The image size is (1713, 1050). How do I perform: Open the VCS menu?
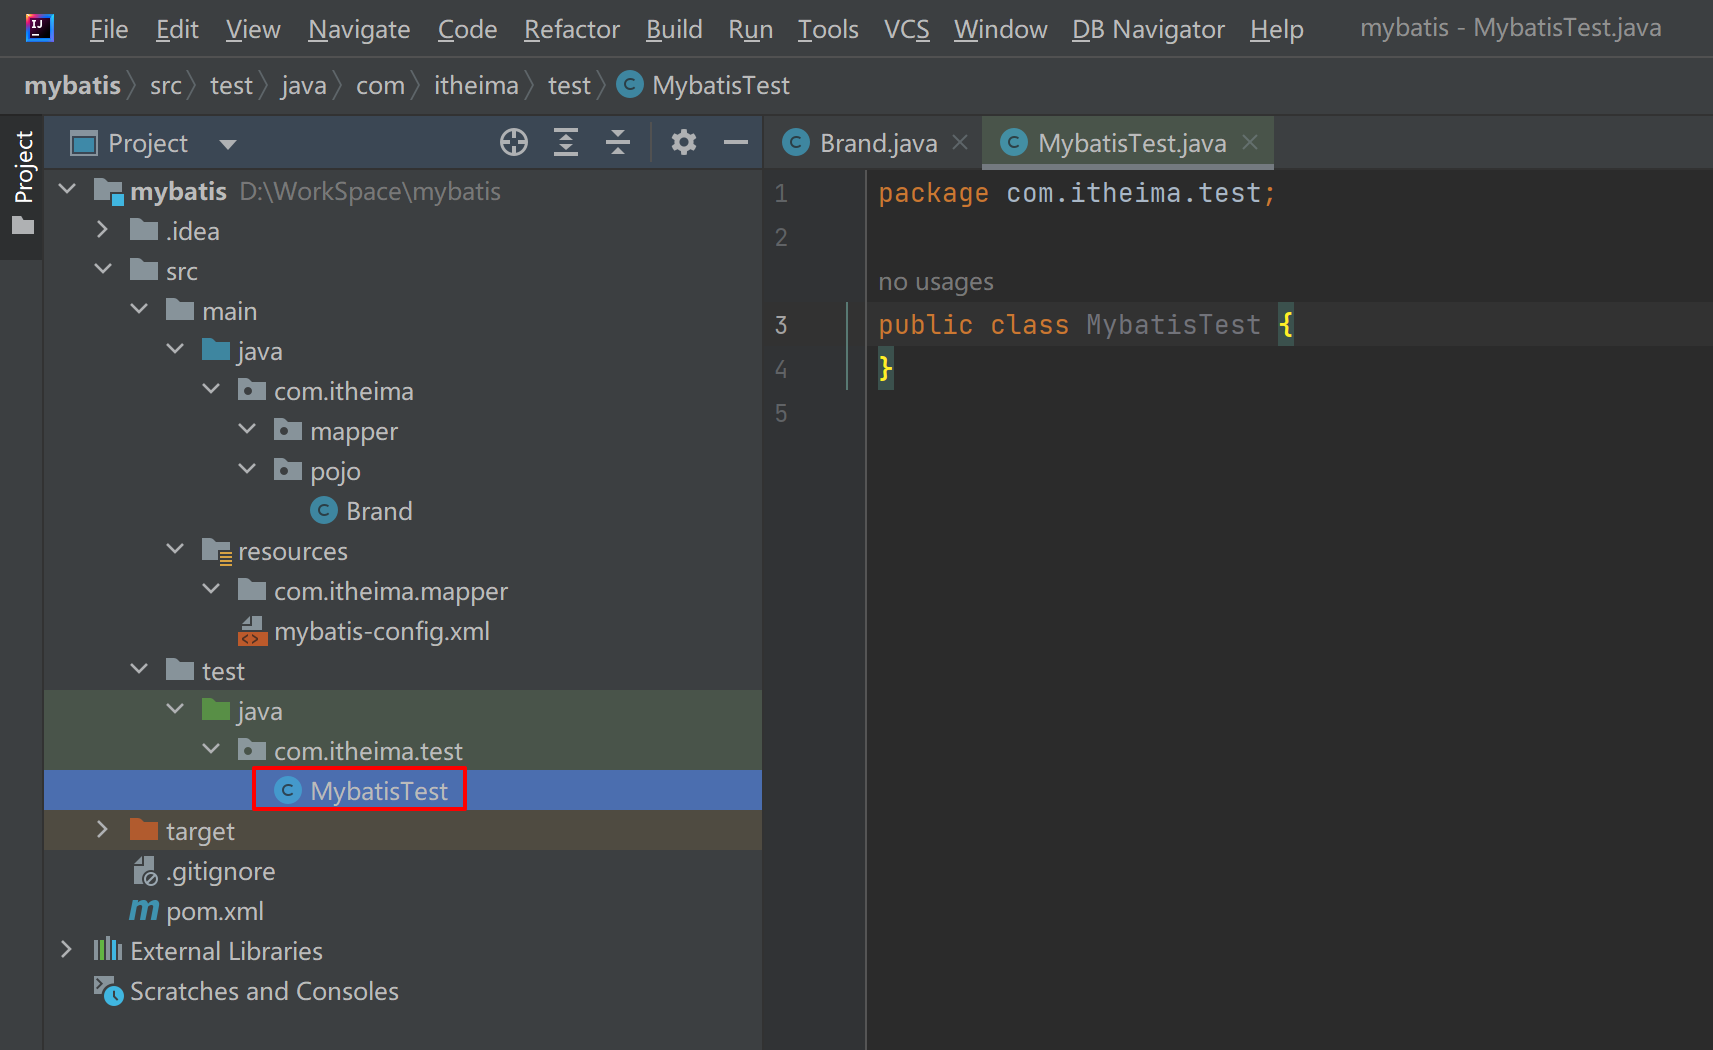click(907, 30)
